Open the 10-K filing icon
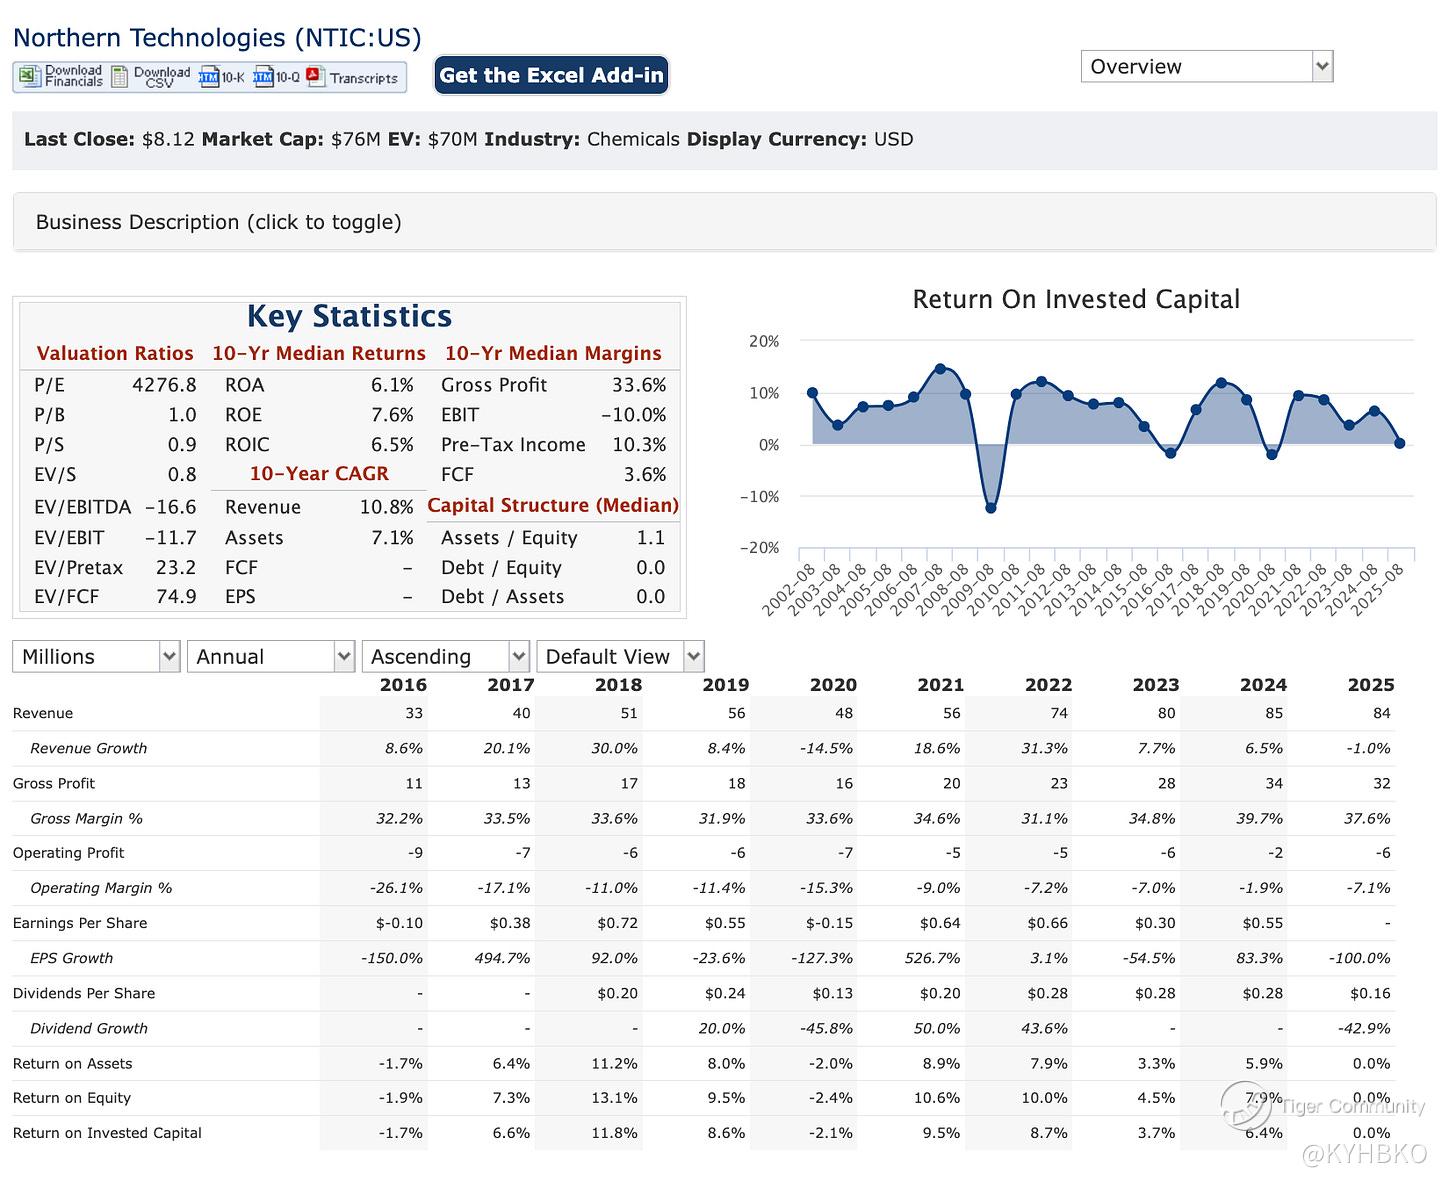1456x1187 pixels. [209, 77]
